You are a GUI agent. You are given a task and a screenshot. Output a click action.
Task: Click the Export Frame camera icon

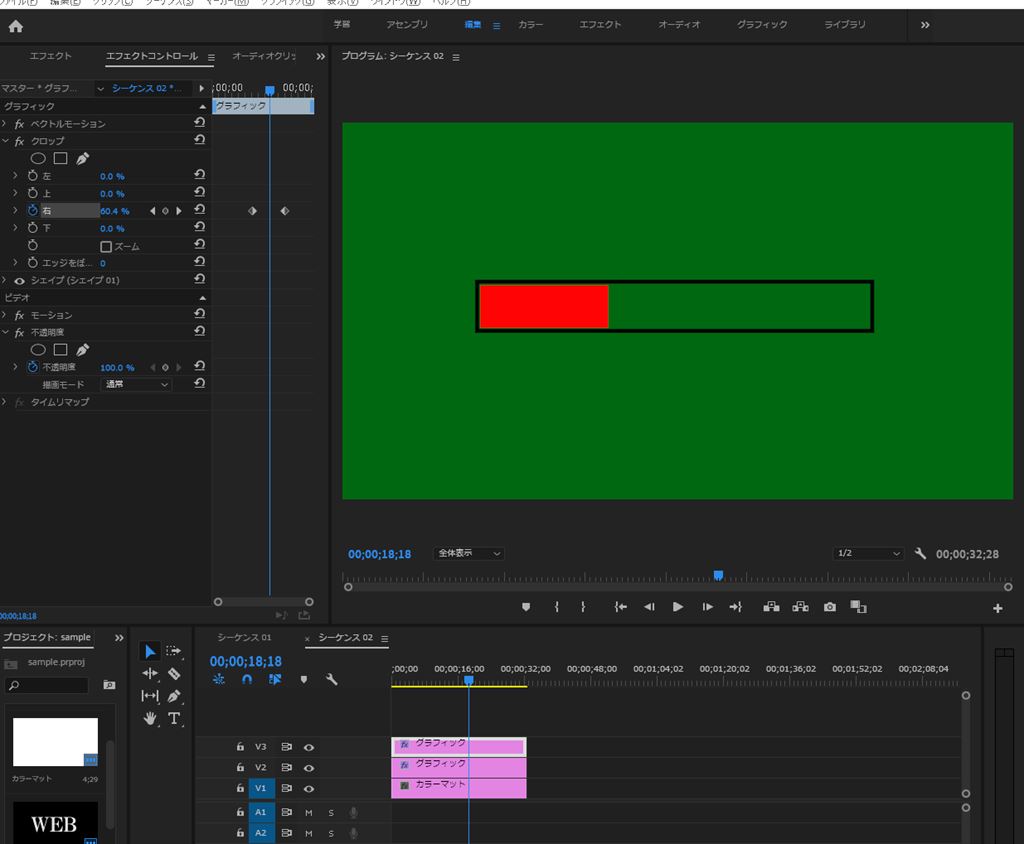point(829,607)
